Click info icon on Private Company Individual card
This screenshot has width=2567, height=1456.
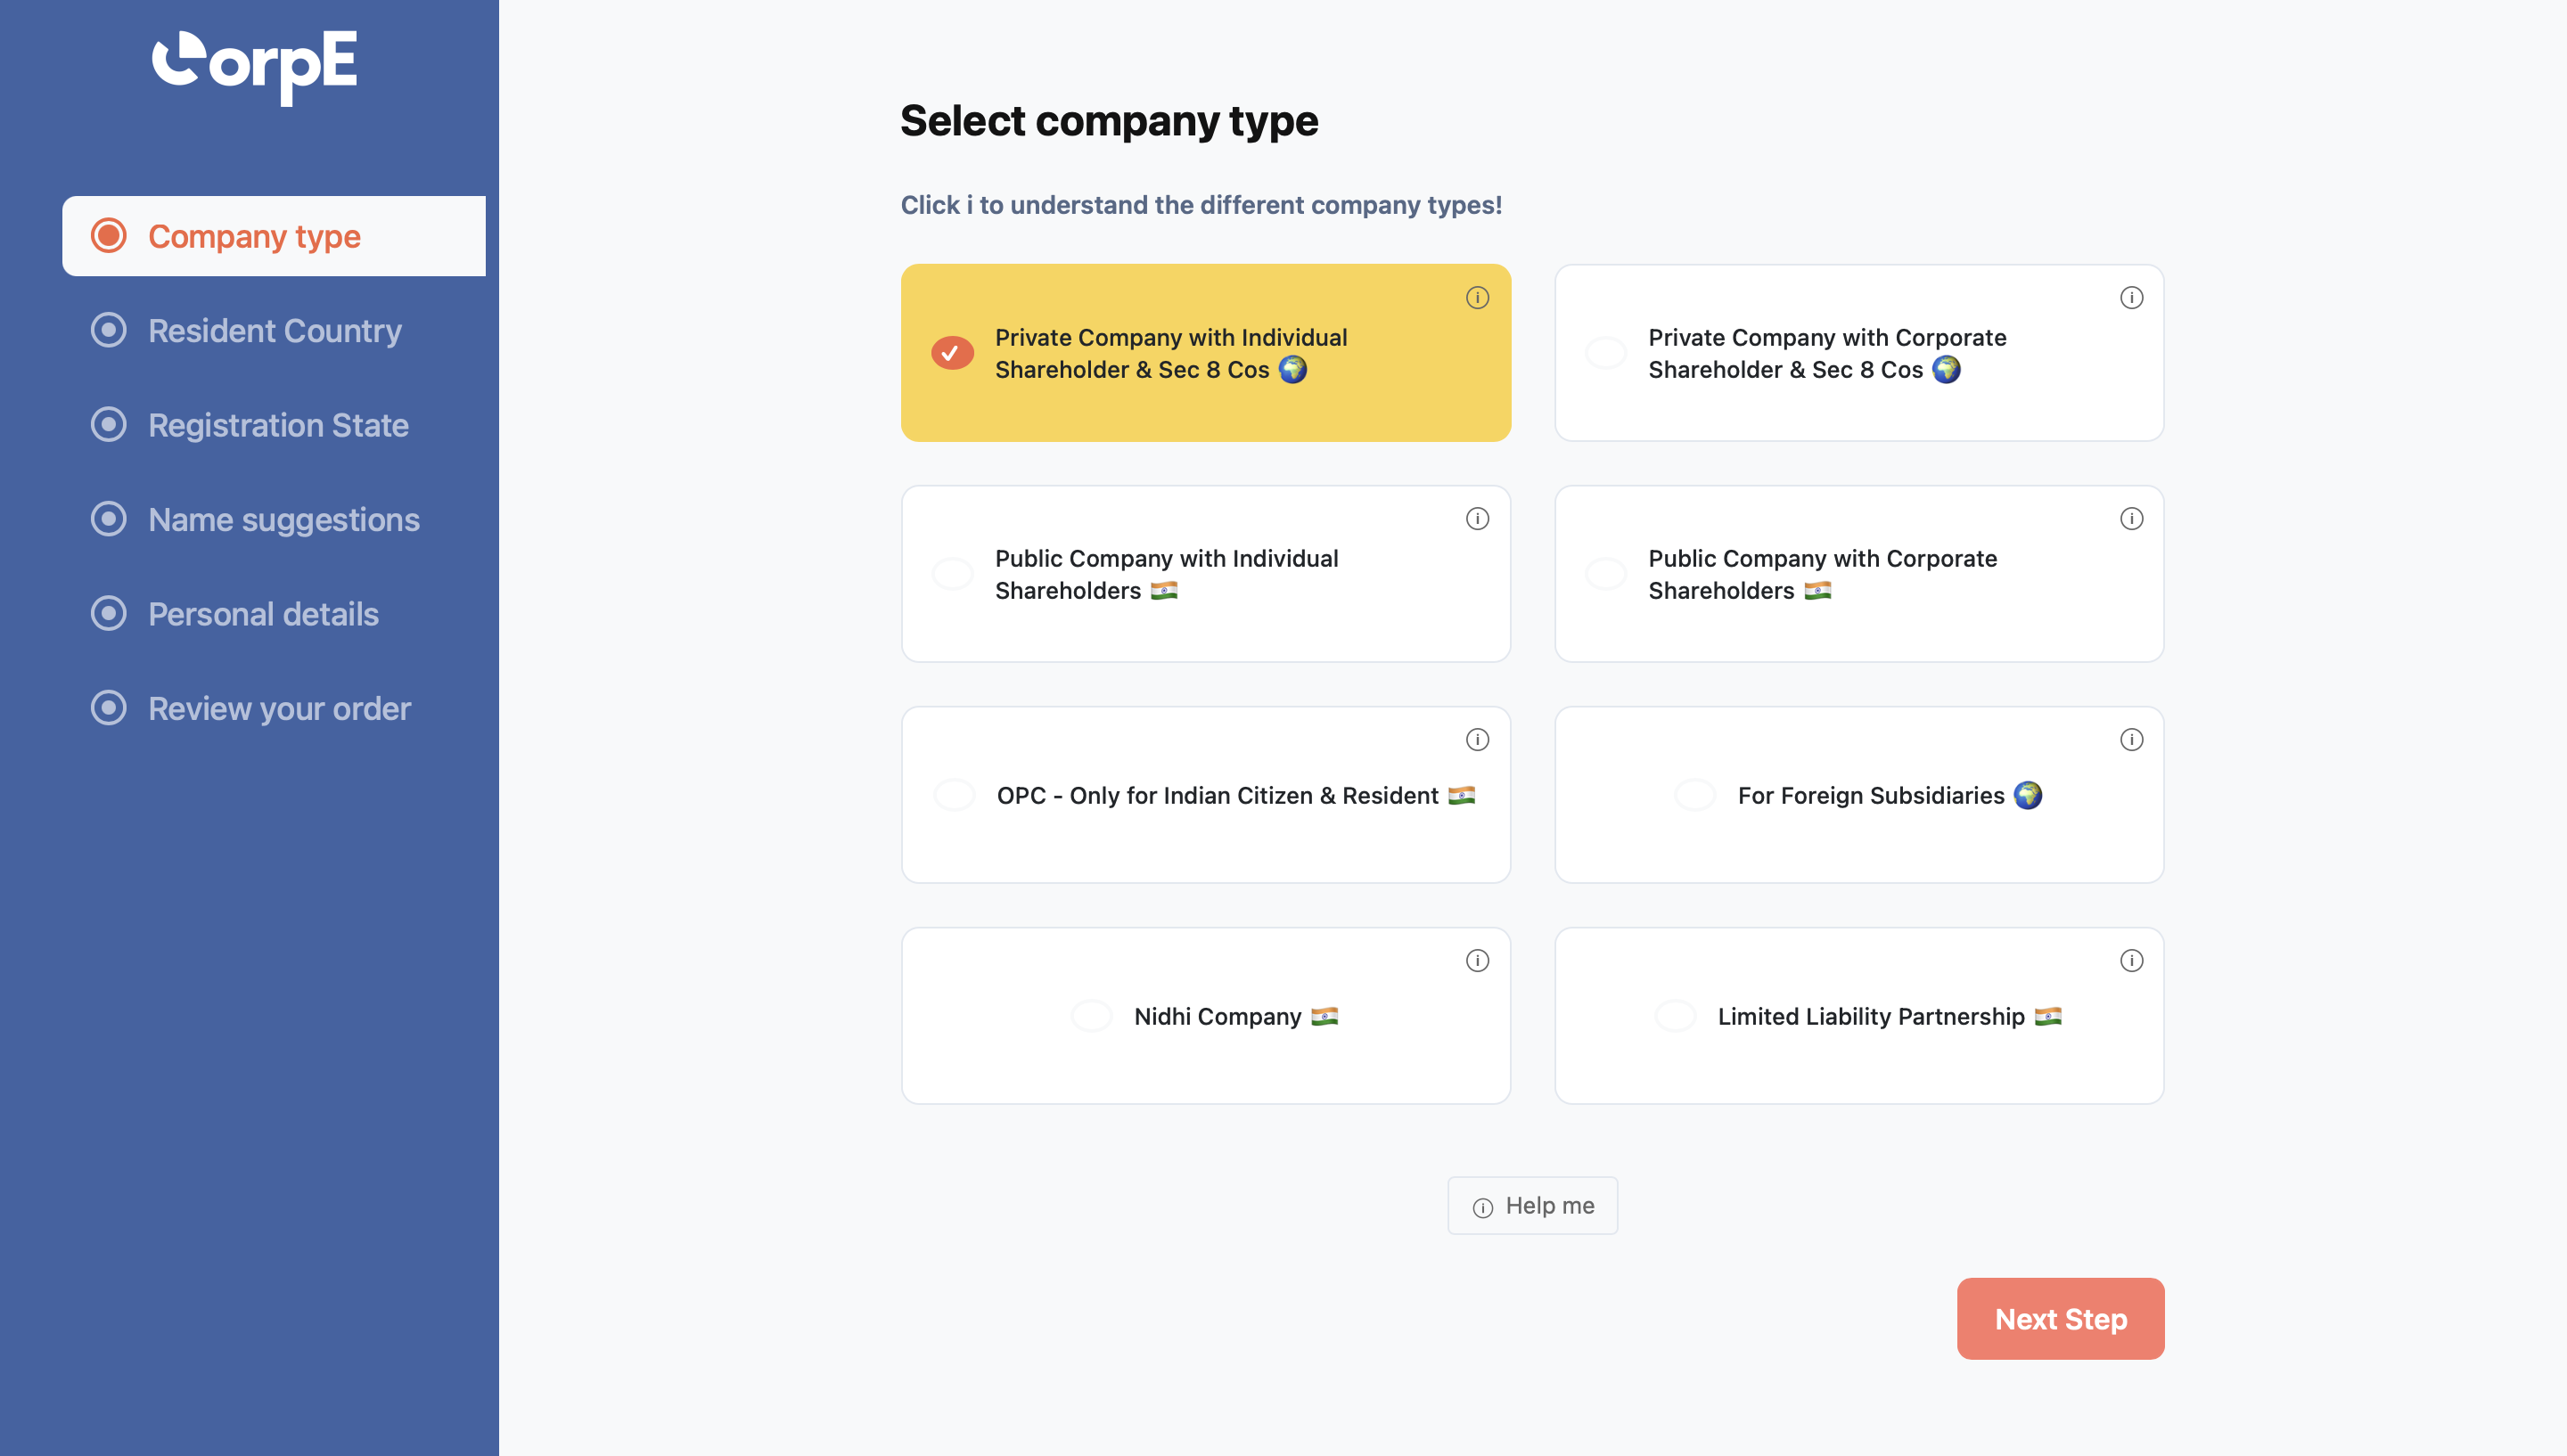[x=1477, y=298]
